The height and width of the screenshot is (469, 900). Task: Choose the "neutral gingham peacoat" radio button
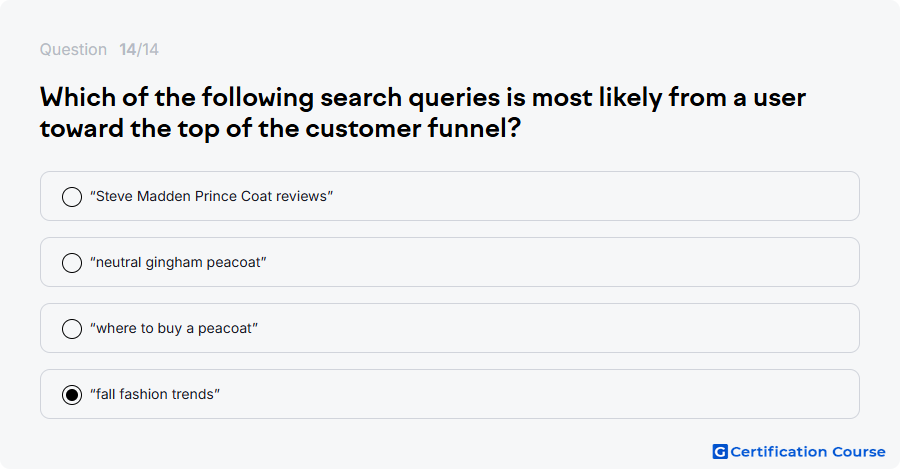click(72, 262)
